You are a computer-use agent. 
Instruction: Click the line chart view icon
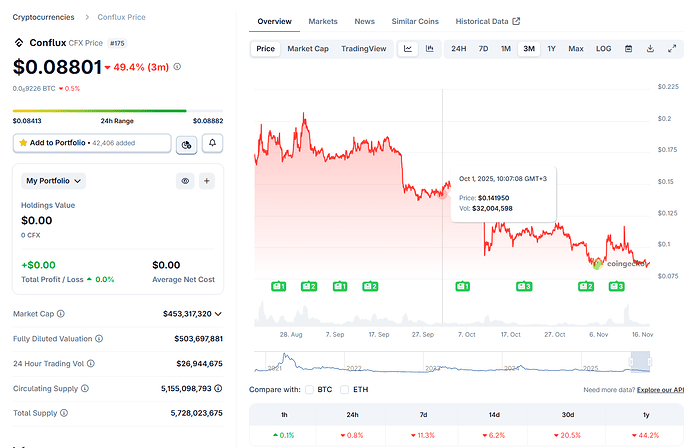point(408,48)
